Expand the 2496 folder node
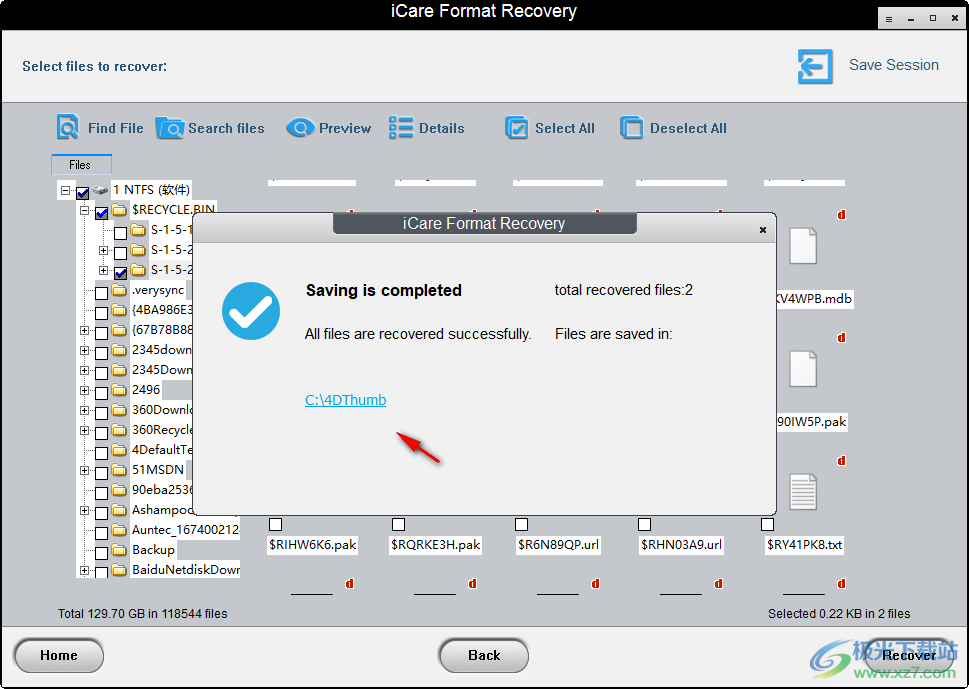Viewport: 969px width, 689px height. point(85,391)
